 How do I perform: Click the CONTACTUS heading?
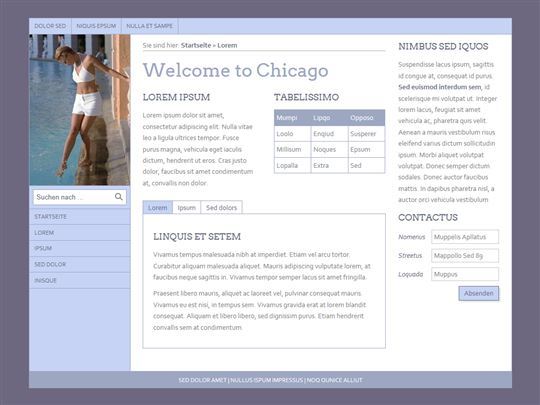click(x=428, y=217)
